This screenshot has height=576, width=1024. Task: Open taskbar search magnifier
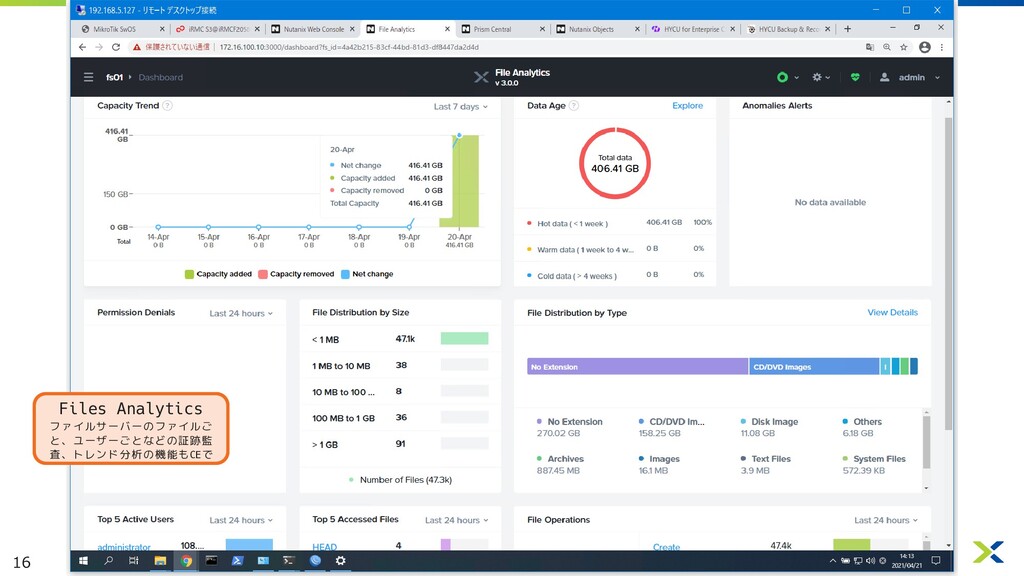(x=108, y=560)
